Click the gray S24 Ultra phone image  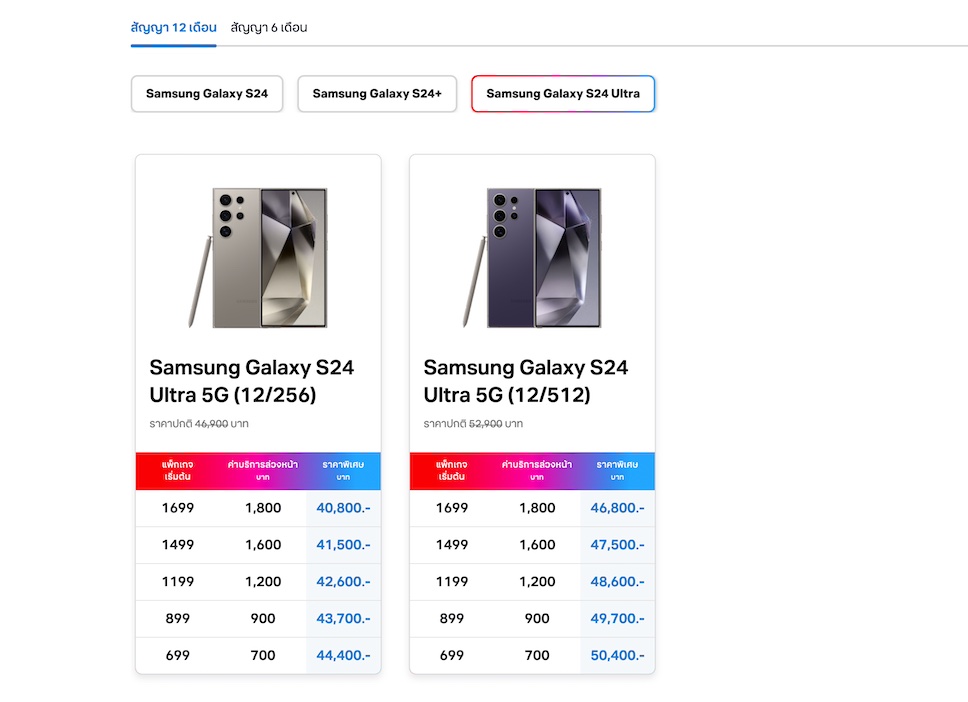(258, 257)
